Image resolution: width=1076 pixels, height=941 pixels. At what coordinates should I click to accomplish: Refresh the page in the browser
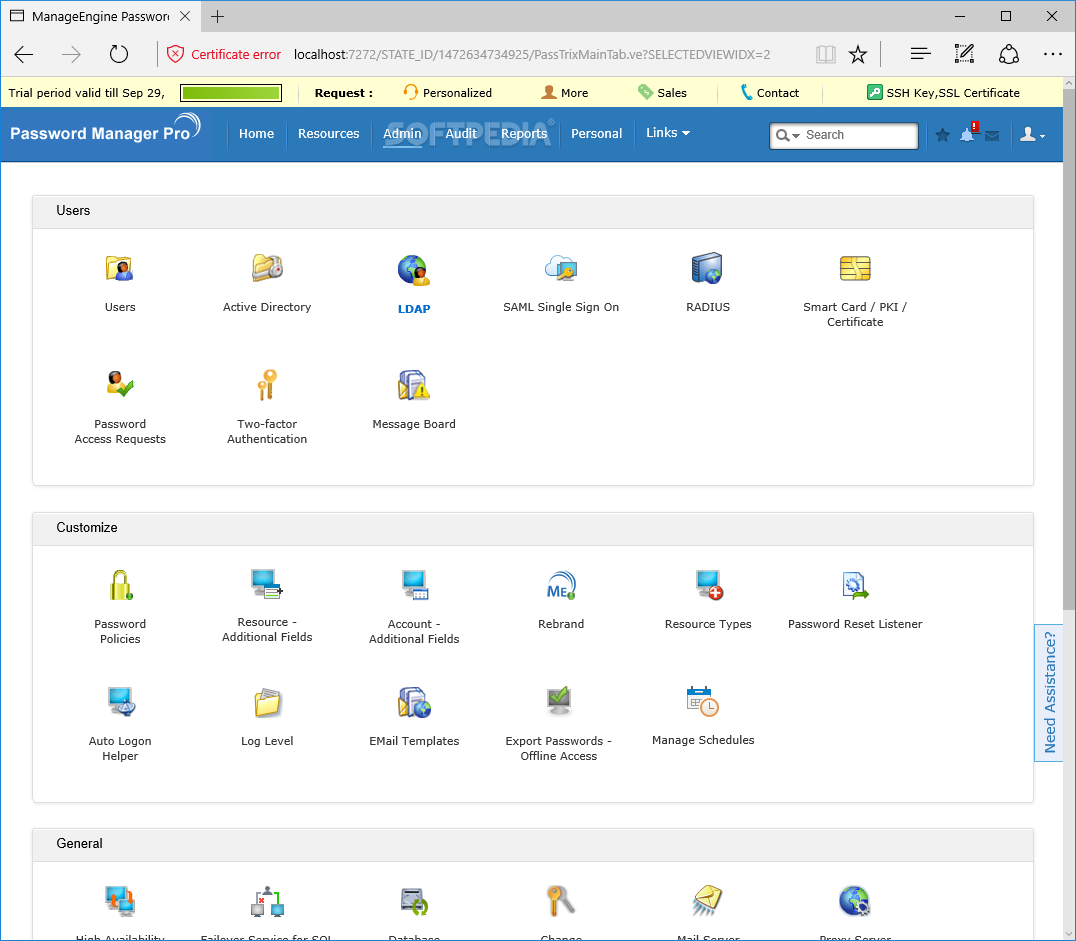[119, 54]
